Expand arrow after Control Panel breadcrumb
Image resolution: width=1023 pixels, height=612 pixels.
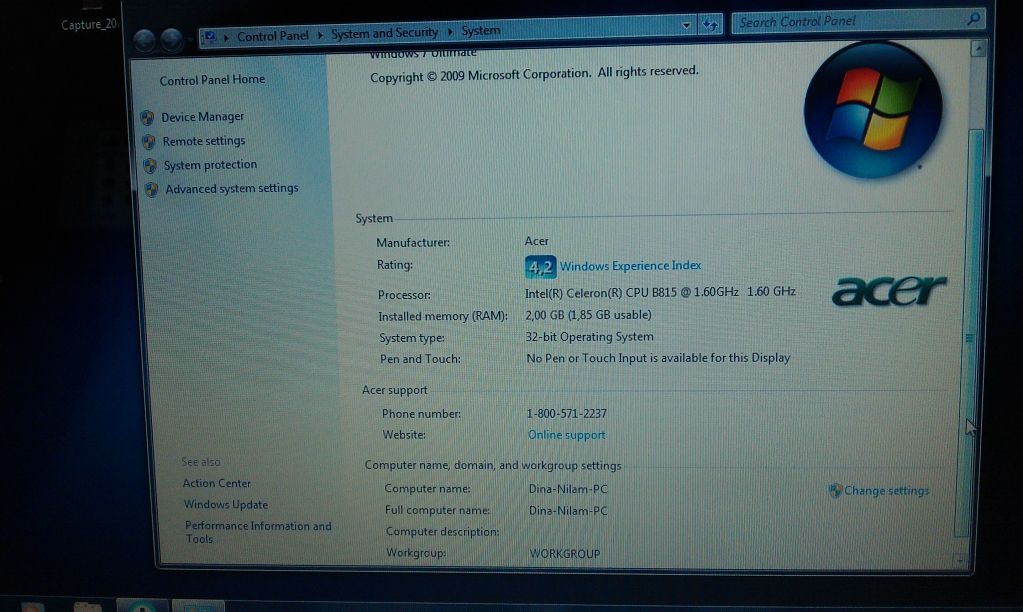[320, 35]
